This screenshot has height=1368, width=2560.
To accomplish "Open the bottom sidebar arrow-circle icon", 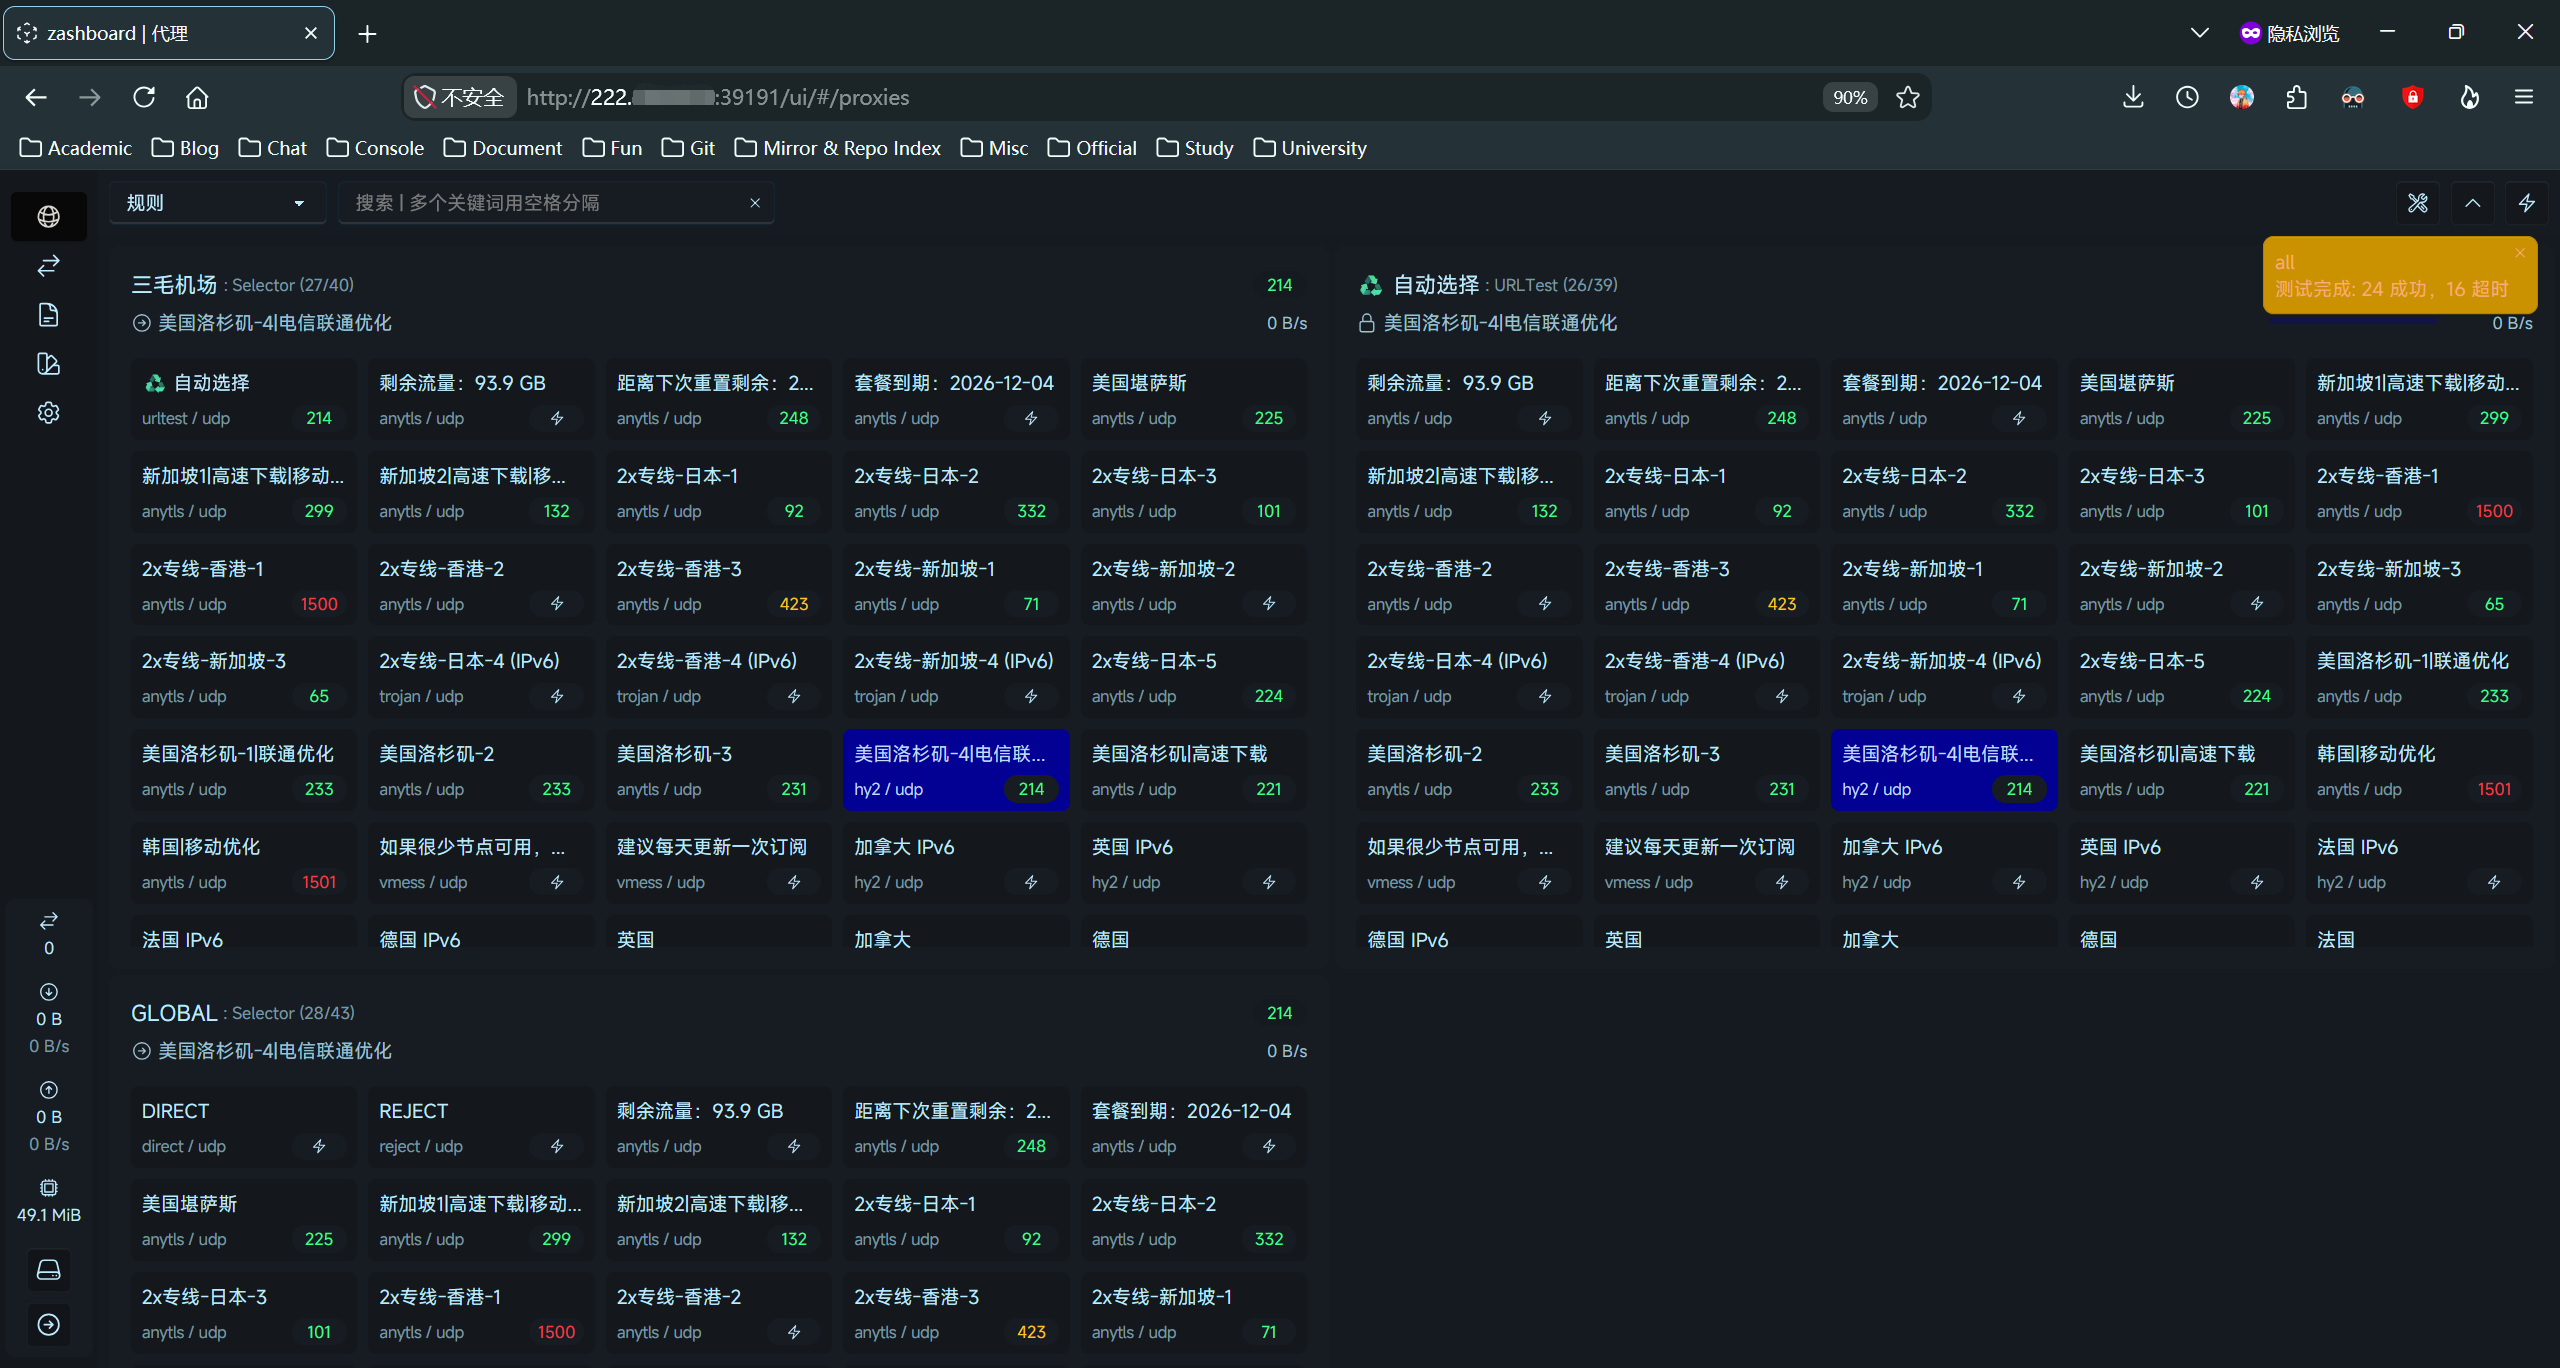I will (x=48, y=1325).
